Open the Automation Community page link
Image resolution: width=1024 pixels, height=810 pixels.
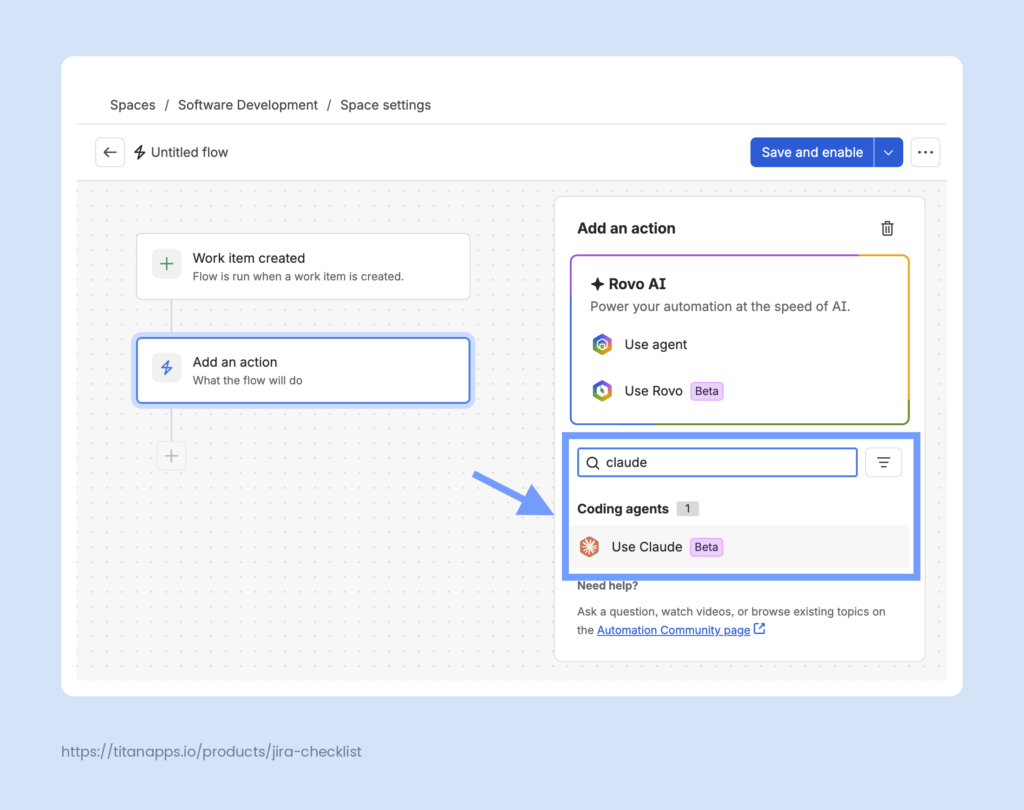pyautogui.click(x=673, y=630)
